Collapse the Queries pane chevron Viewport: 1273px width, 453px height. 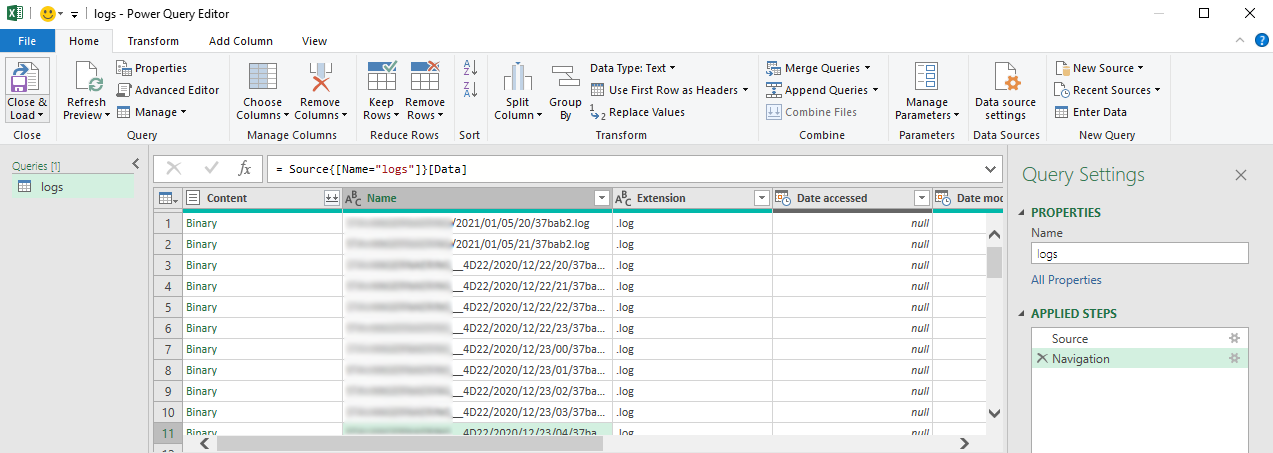coord(136,163)
